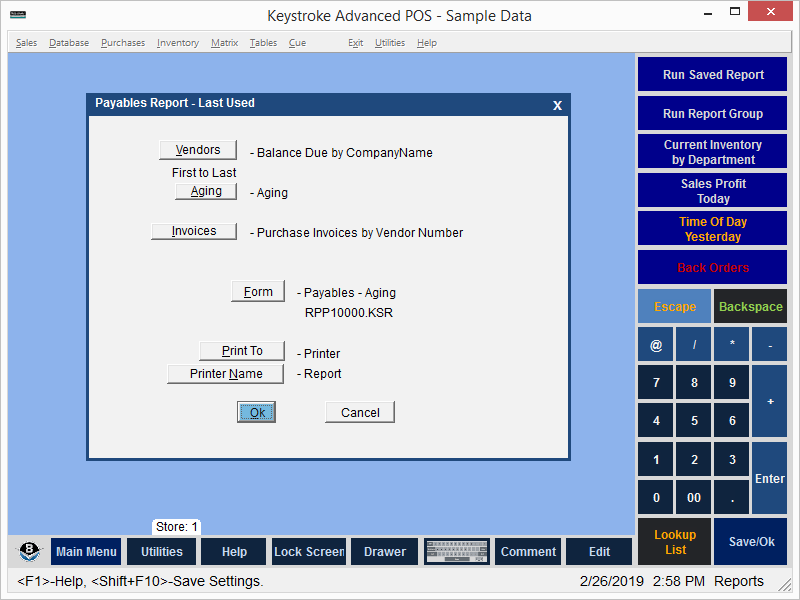Click the 'RPP10000.KSR' form file name
This screenshot has width=800, height=600.
349,313
